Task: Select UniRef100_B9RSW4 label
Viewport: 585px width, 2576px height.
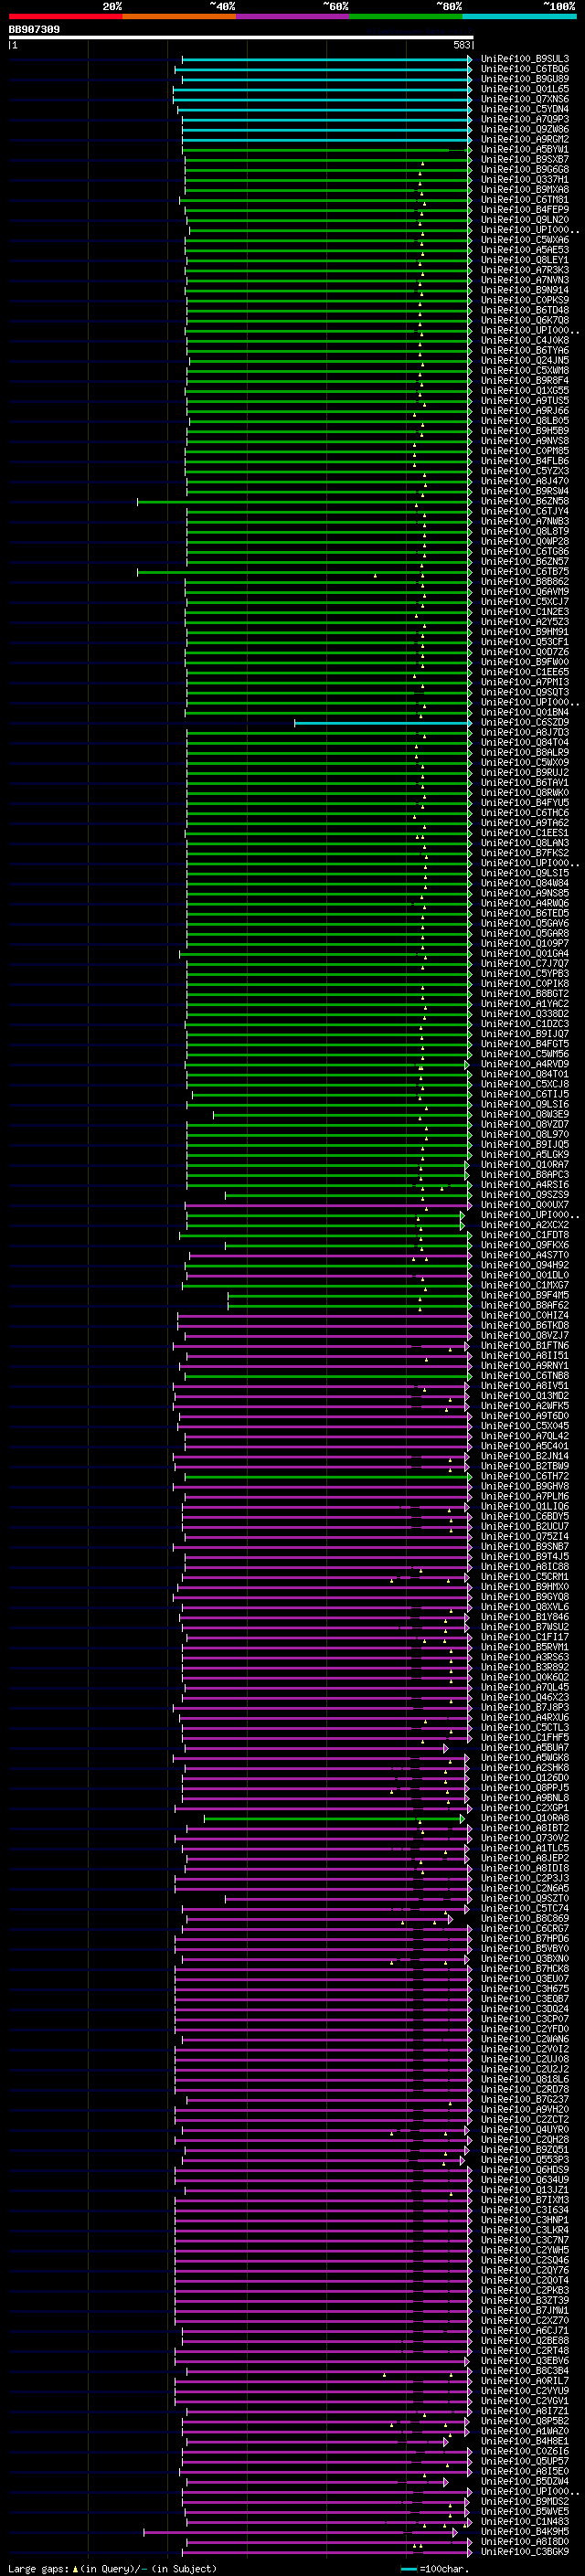Action: [525, 491]
